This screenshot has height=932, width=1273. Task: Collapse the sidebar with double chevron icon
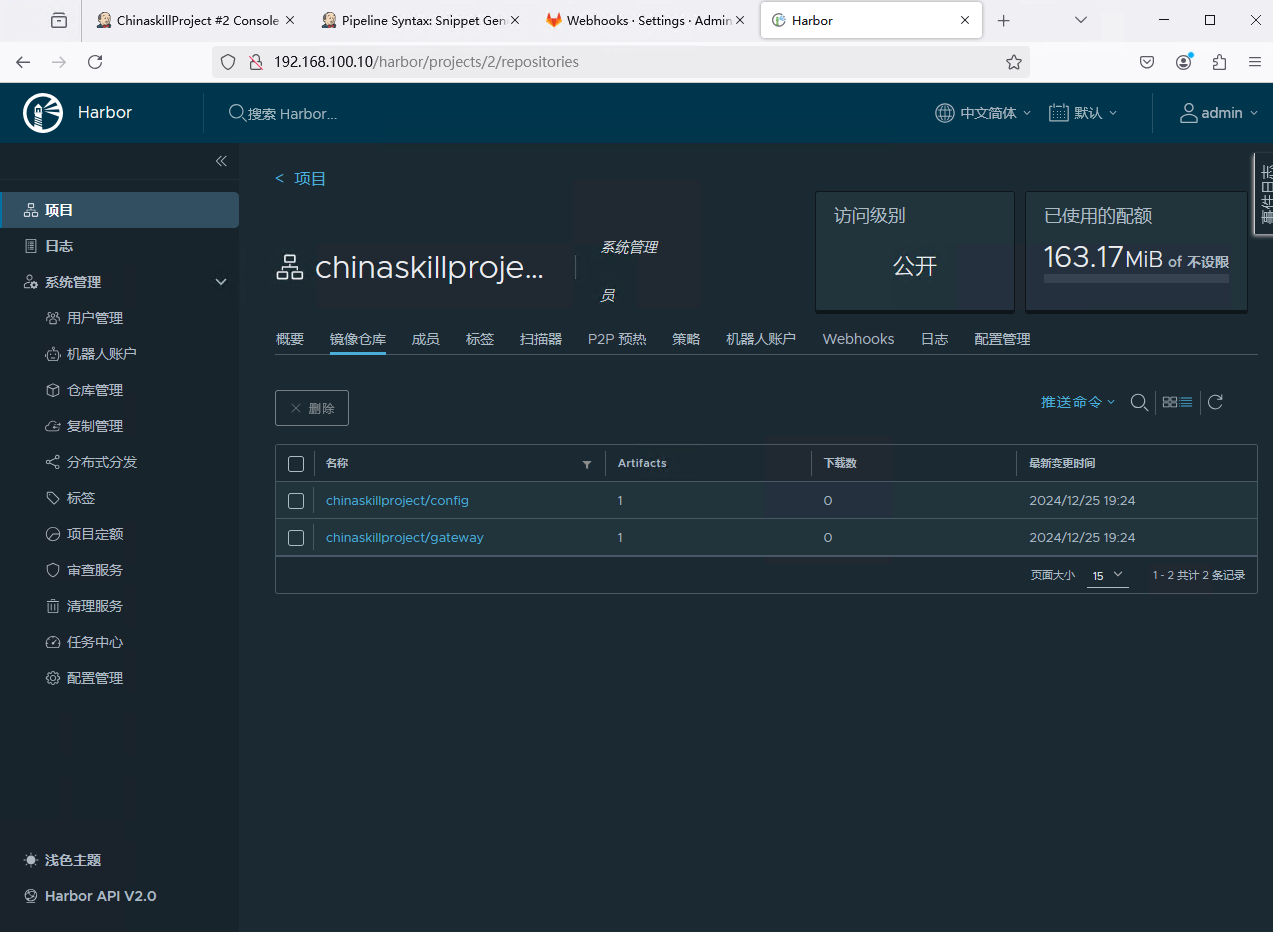point(221,161)
